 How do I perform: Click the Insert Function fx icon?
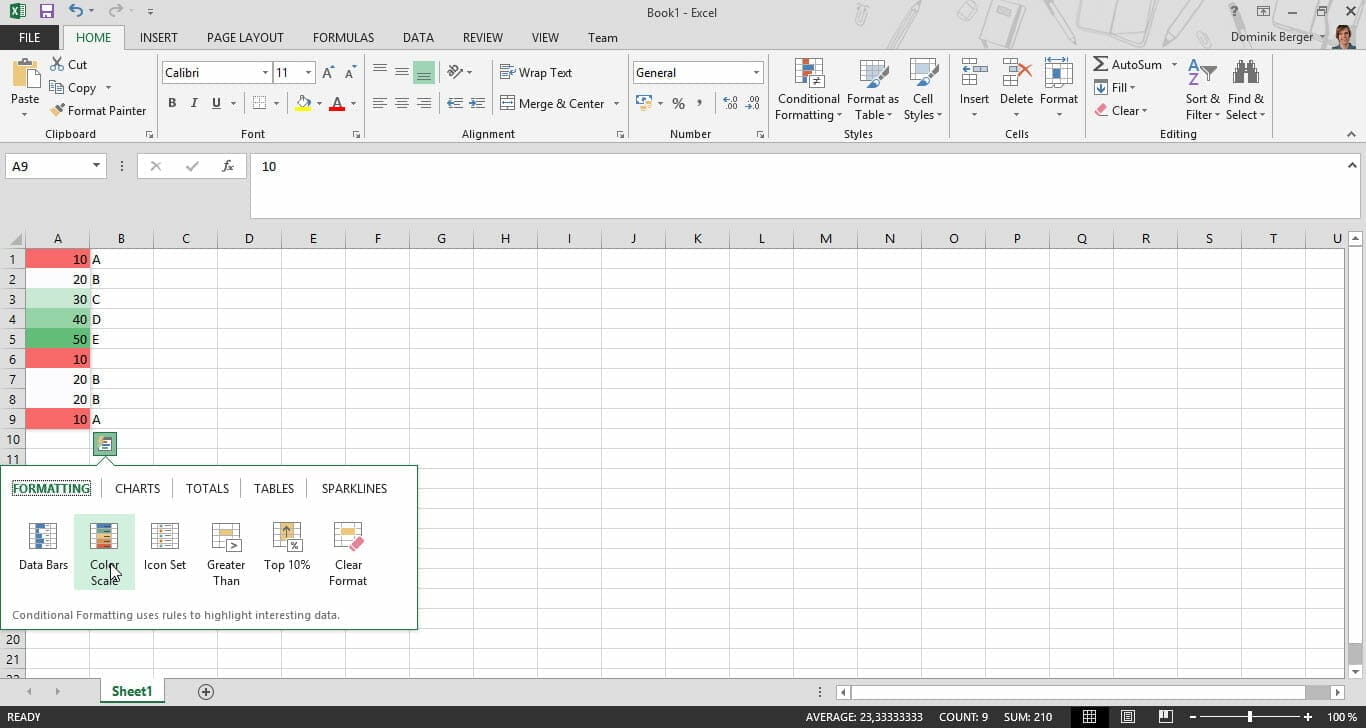point(228,167)
